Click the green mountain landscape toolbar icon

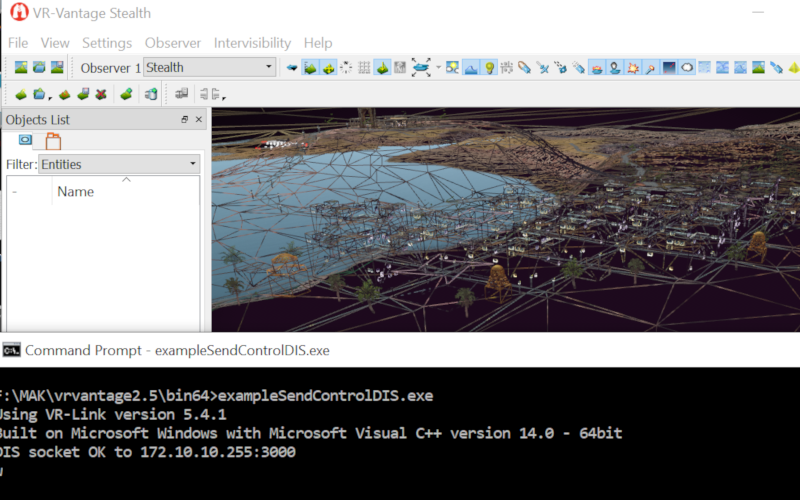[x=759, y=67]
